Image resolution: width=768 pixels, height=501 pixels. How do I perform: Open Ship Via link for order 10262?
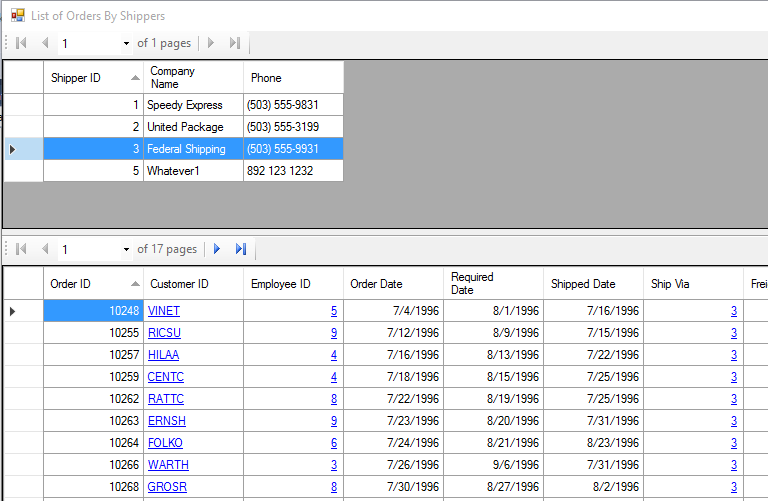click(x=734, y=399)
